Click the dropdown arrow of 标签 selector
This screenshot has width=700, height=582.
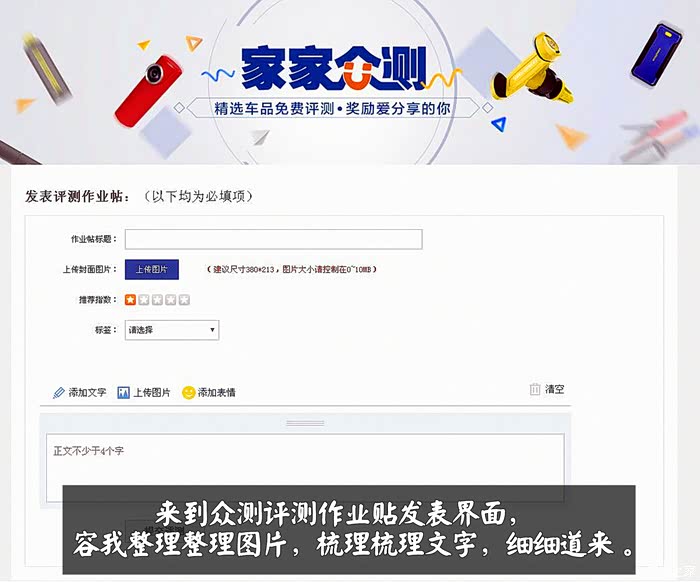click(x=212, y=330)
